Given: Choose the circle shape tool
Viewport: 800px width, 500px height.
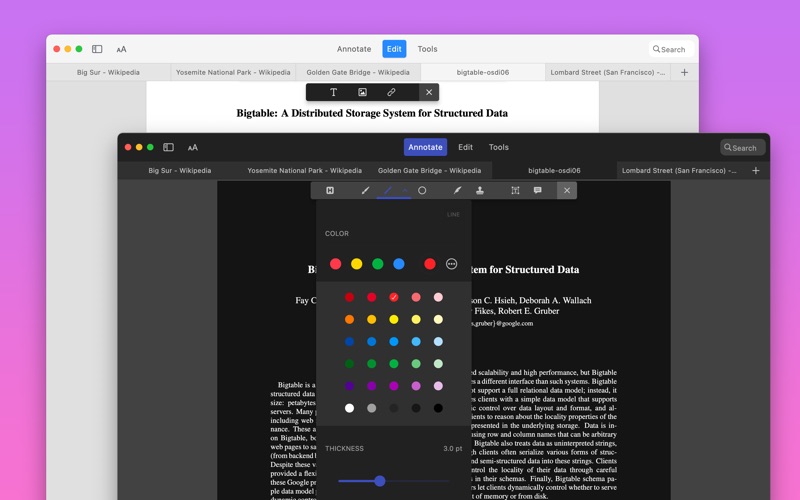Looking at the screenshot, I should click(x=422, y=190).
